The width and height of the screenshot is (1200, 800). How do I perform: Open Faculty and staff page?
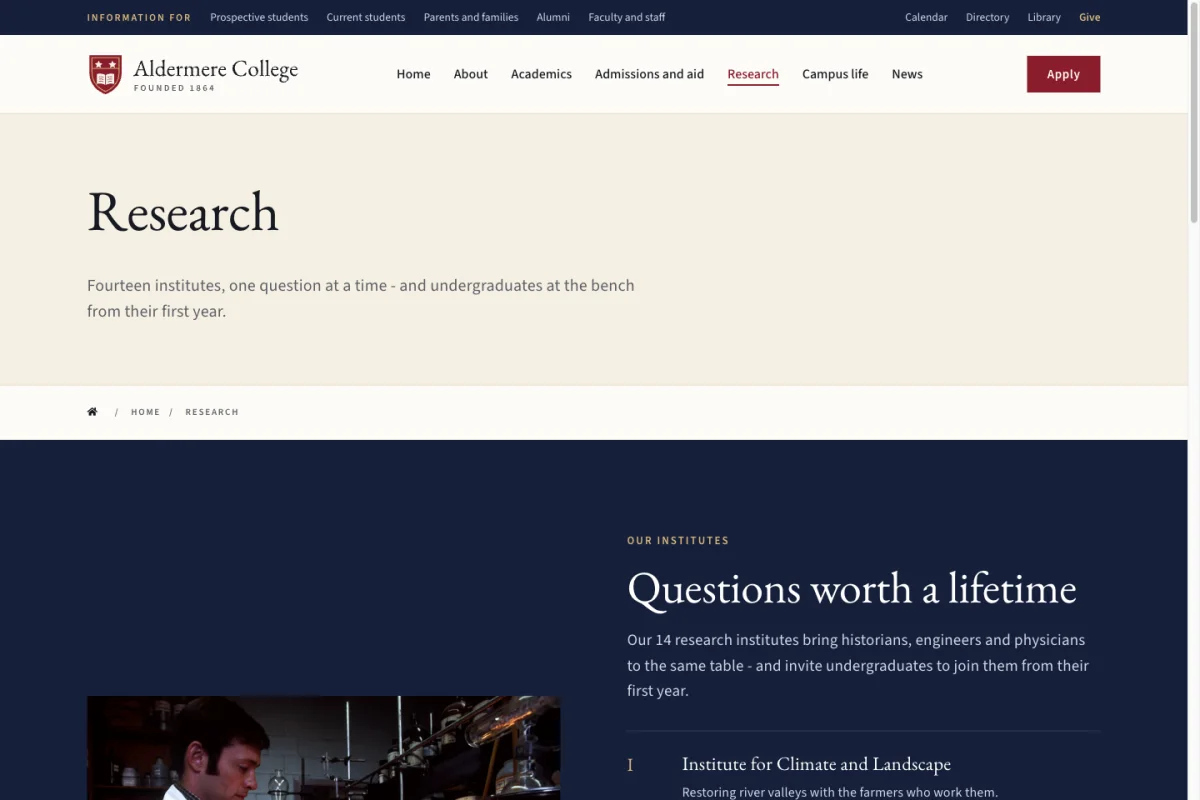click(627, 17)
